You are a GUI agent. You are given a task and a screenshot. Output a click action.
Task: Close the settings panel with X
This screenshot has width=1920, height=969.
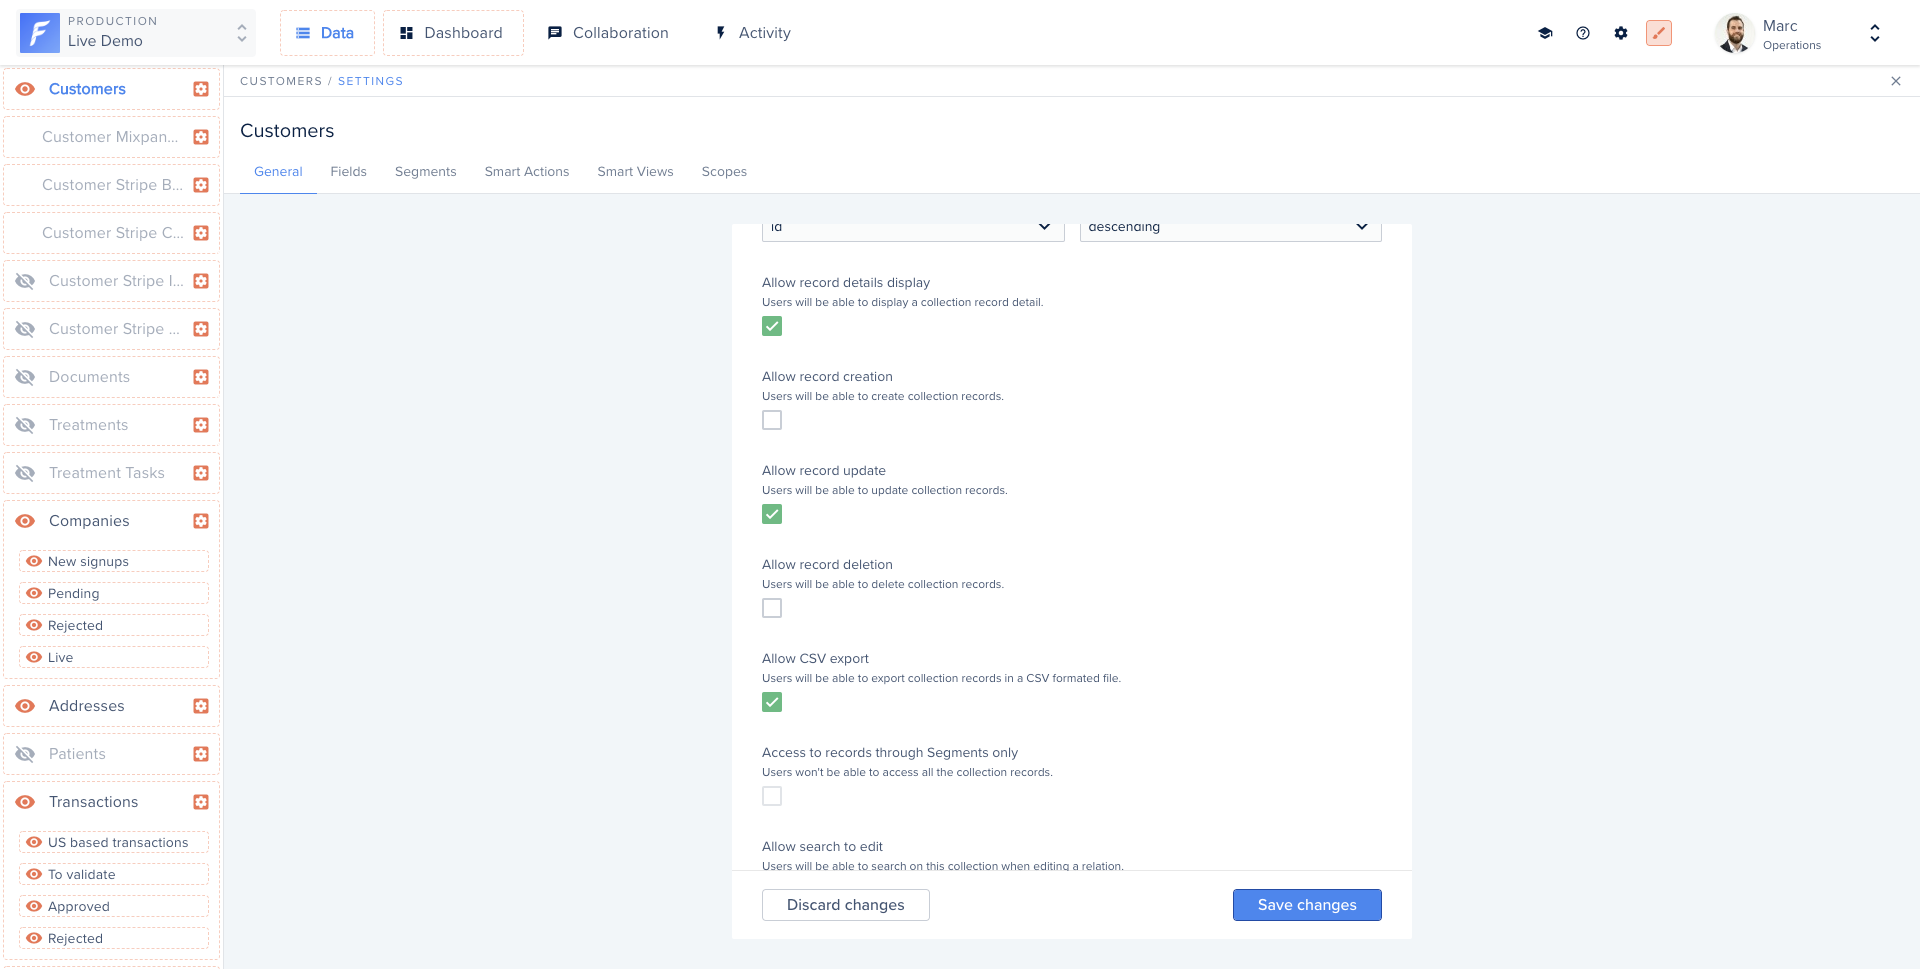(x=1896, y=81)
